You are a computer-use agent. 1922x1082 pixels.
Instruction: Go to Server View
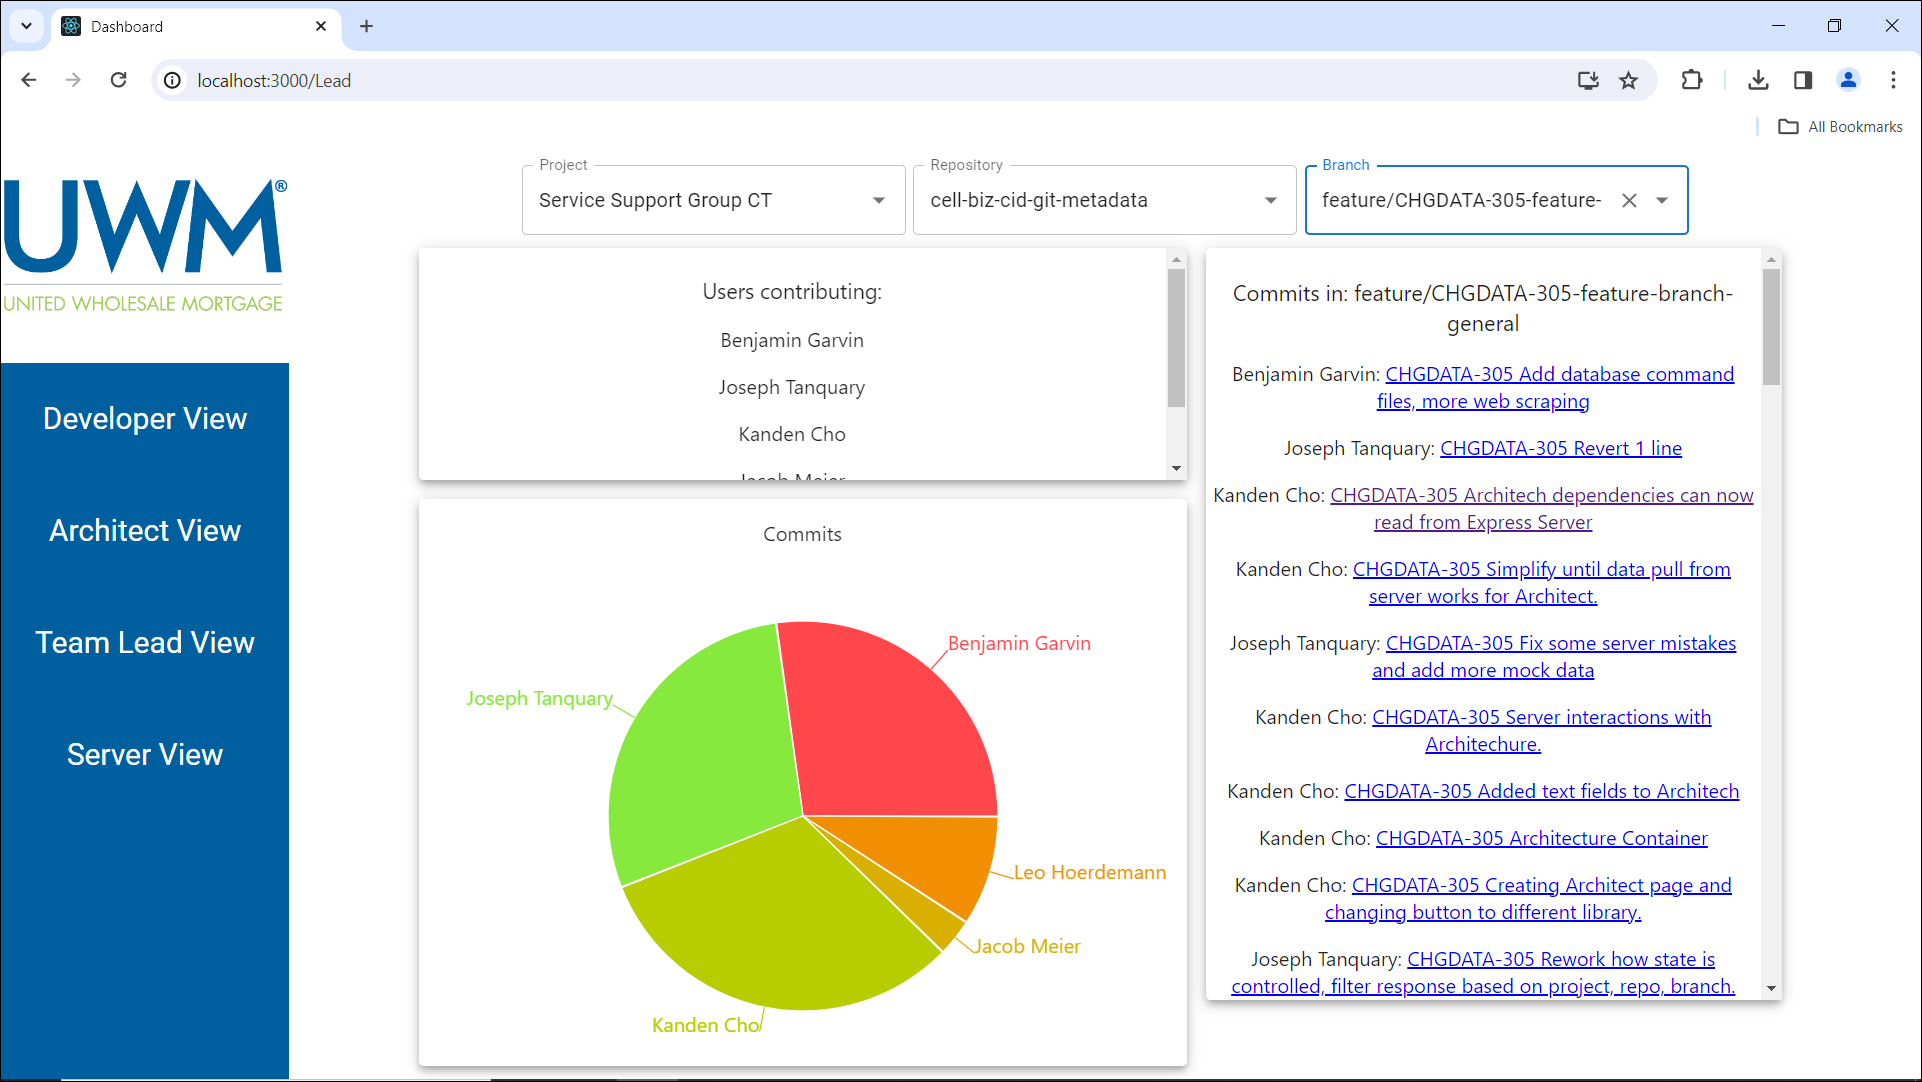pyautogui.click(x=145, y=754)
